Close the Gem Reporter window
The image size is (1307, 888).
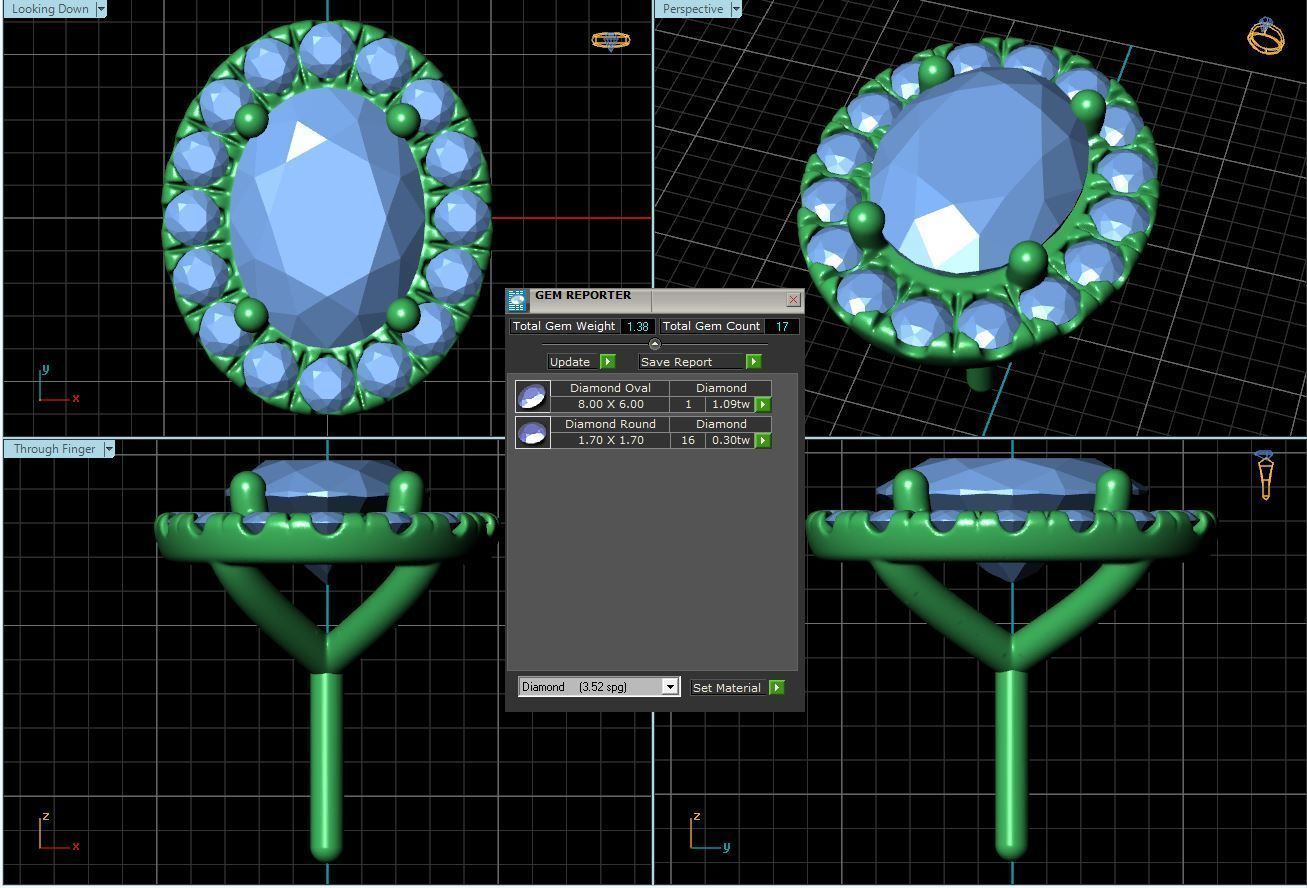click(793, 300)
